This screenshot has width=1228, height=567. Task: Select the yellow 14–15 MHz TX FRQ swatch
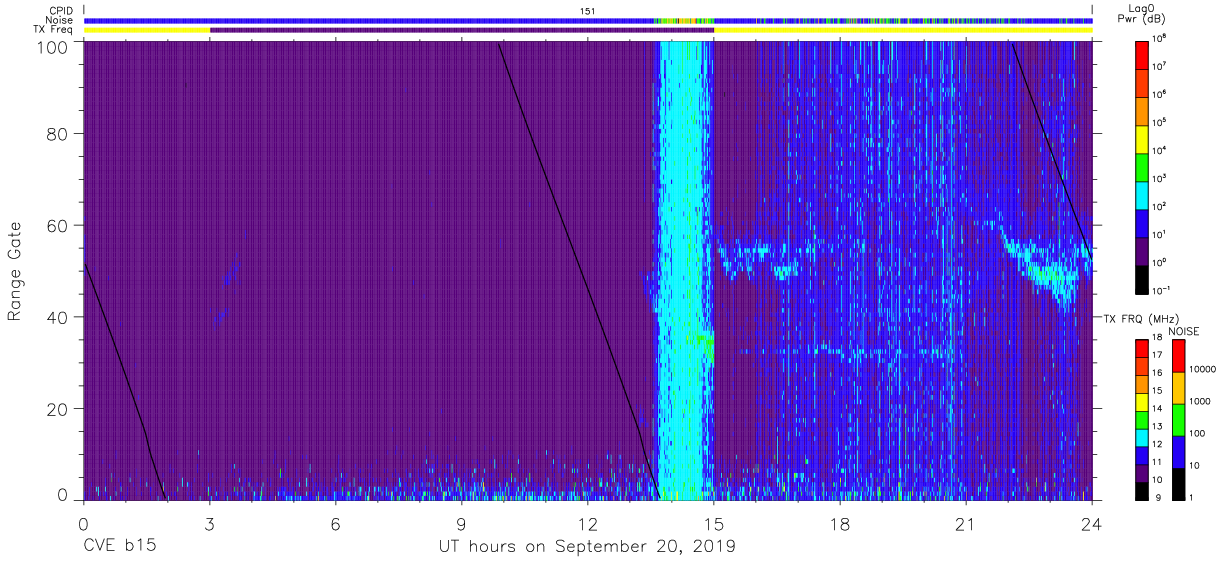[x=1142, y=401]
